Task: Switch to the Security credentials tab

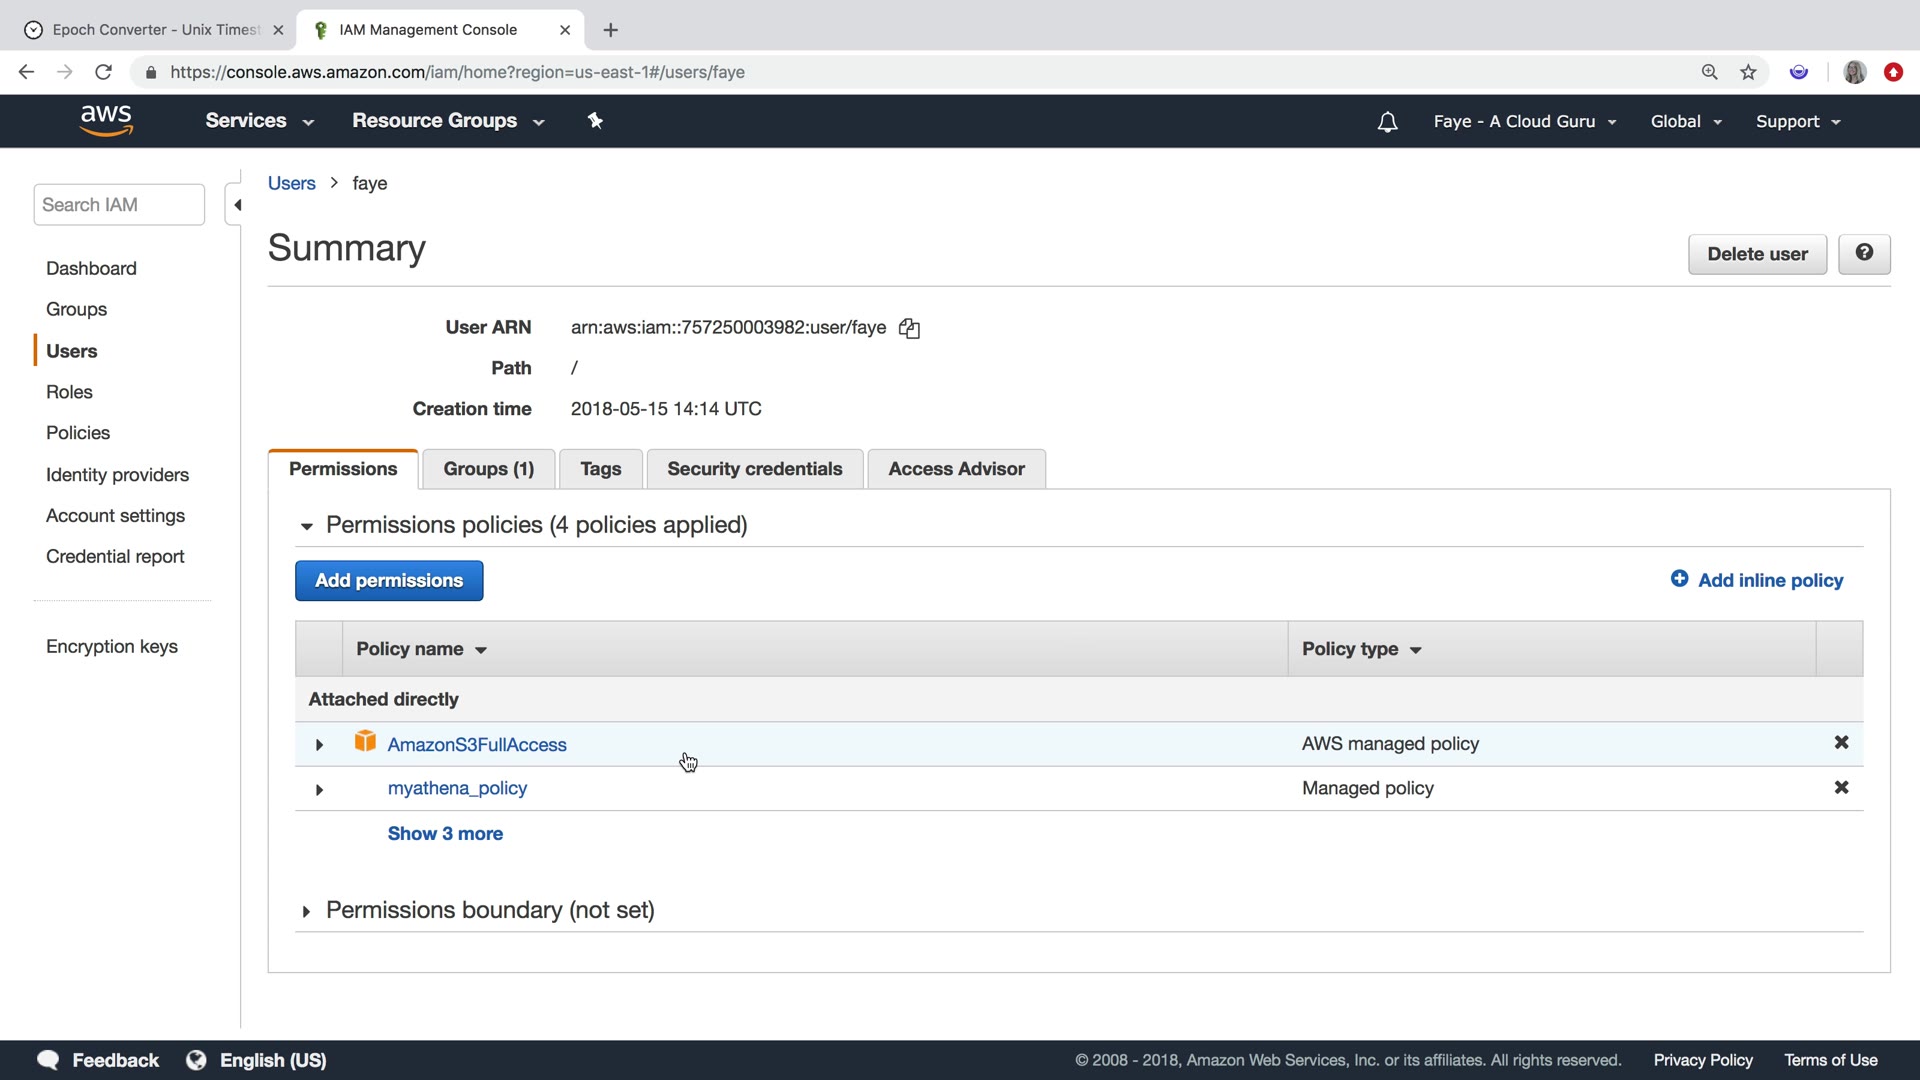Action: point(754,469)
